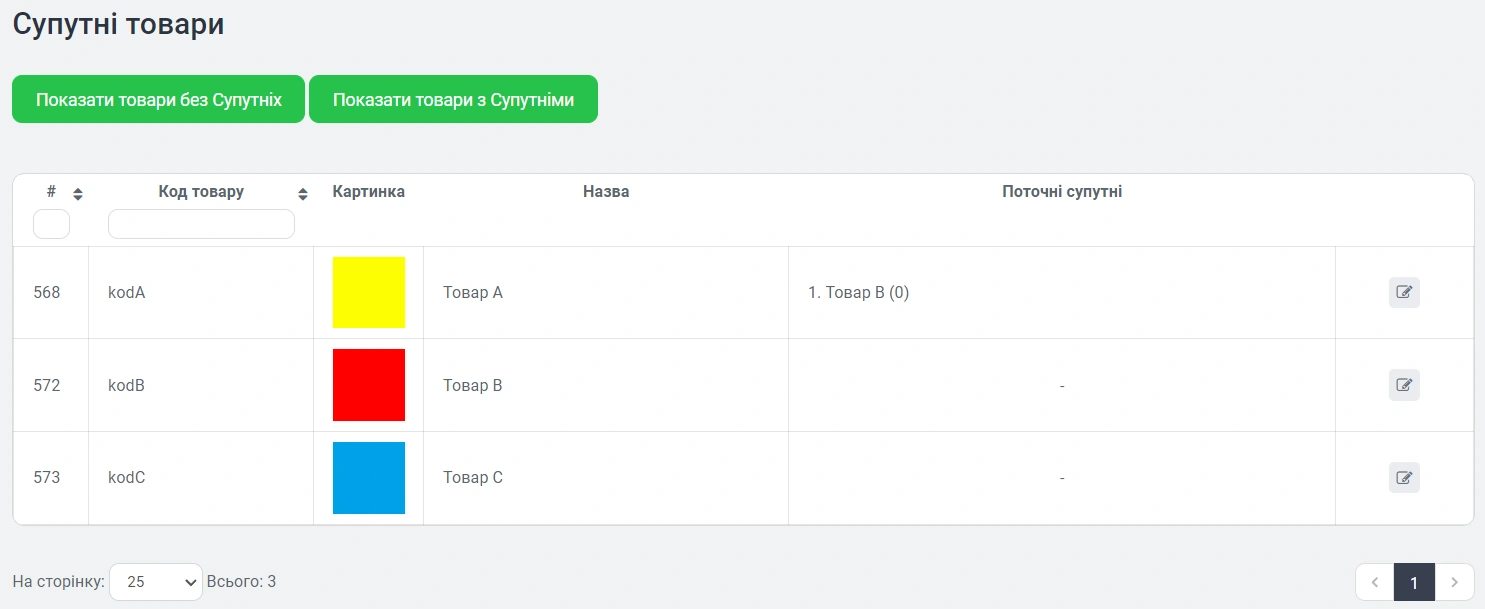Viewport: 1485px width, 609px height.
Task: Sort table by # column arrows
Action: click(78, 194)
